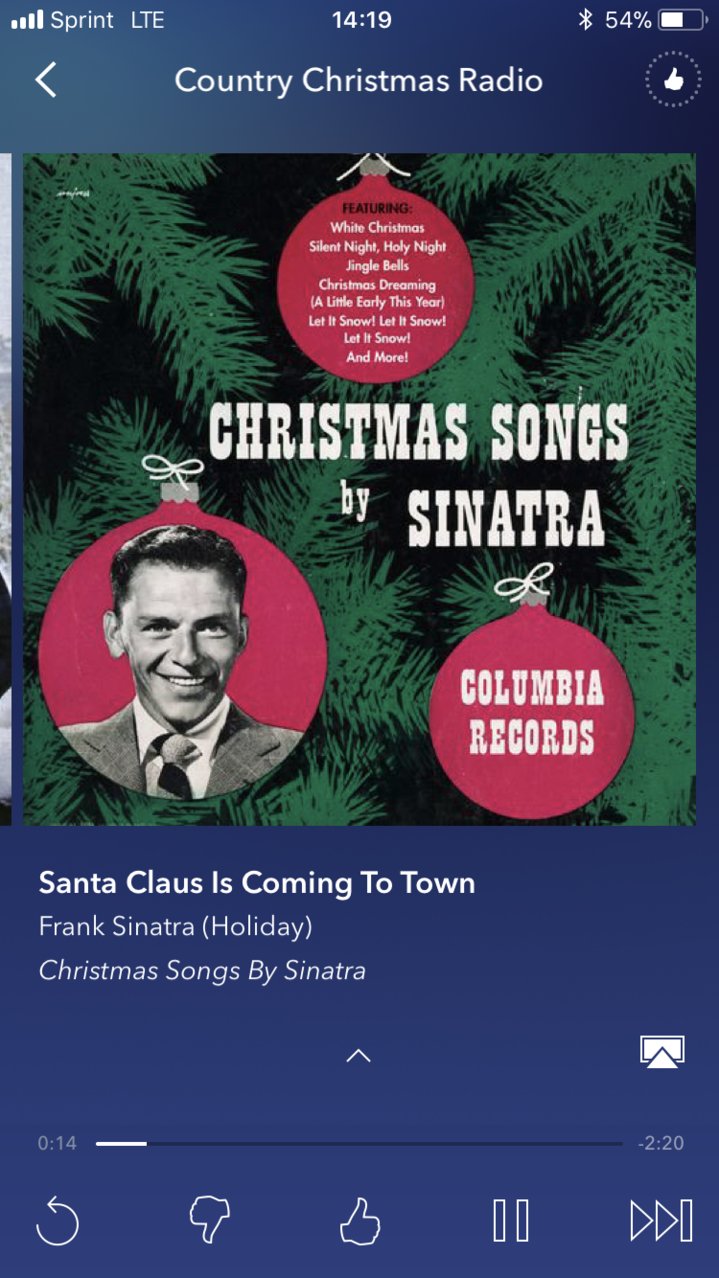Tap the remaining time -2:20 label
The image size is (719, 1278).
[x=661, y=1143]
